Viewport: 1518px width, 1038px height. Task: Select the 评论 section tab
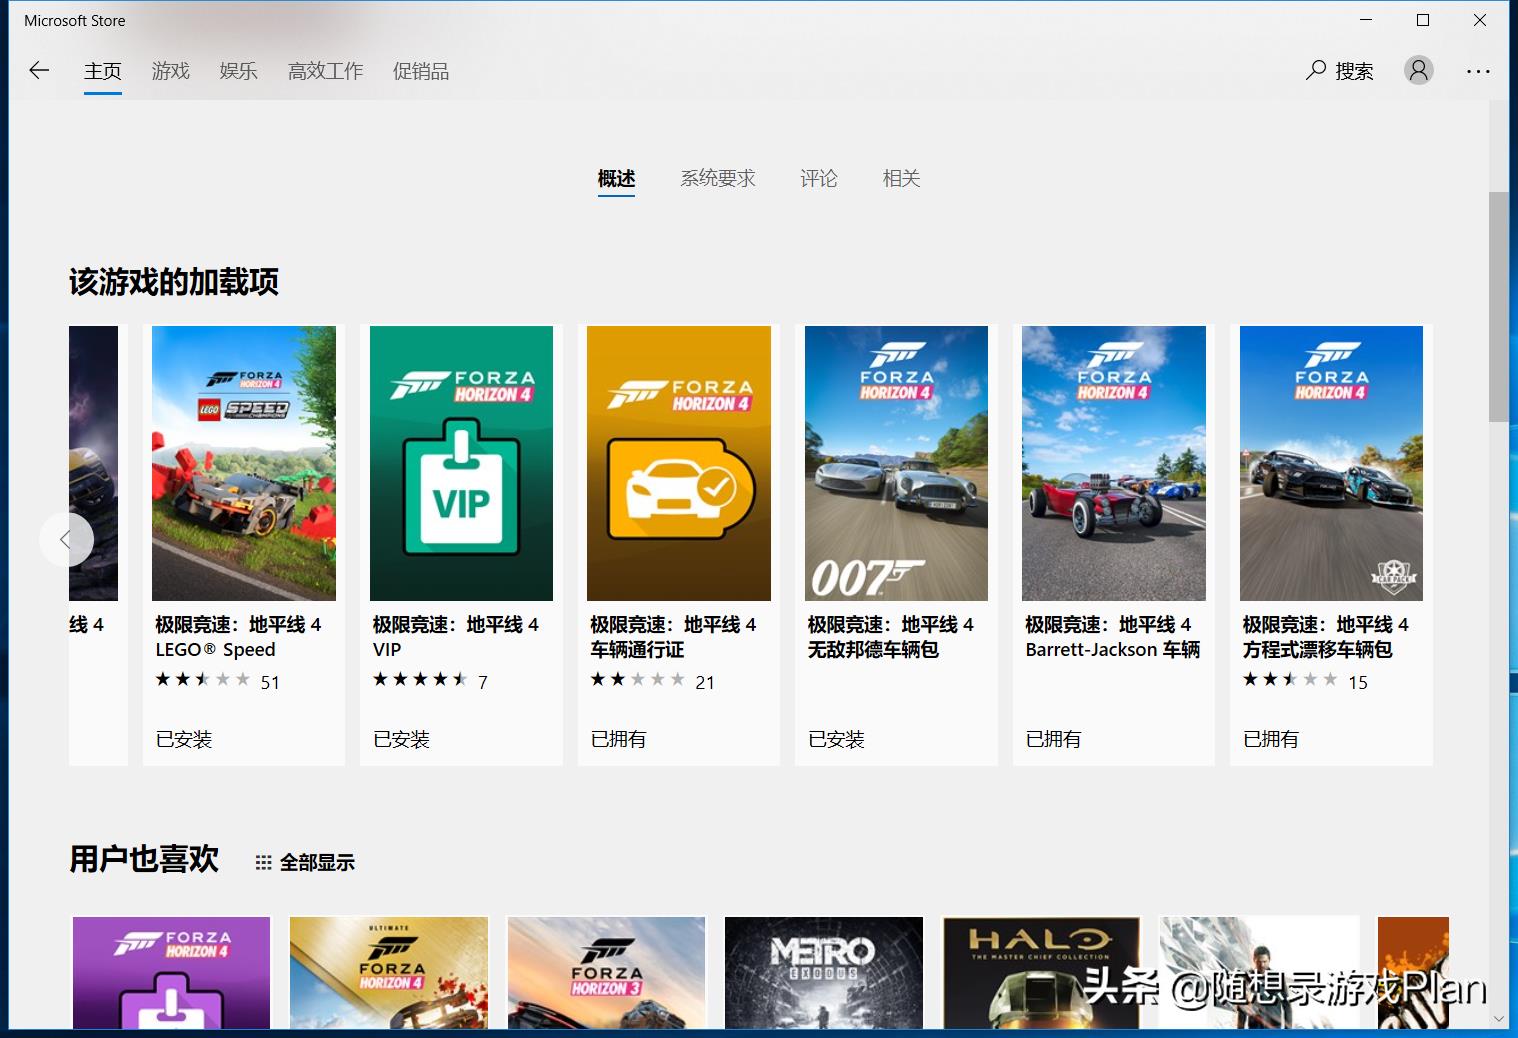pyautogui.click(x=818, y=178)
